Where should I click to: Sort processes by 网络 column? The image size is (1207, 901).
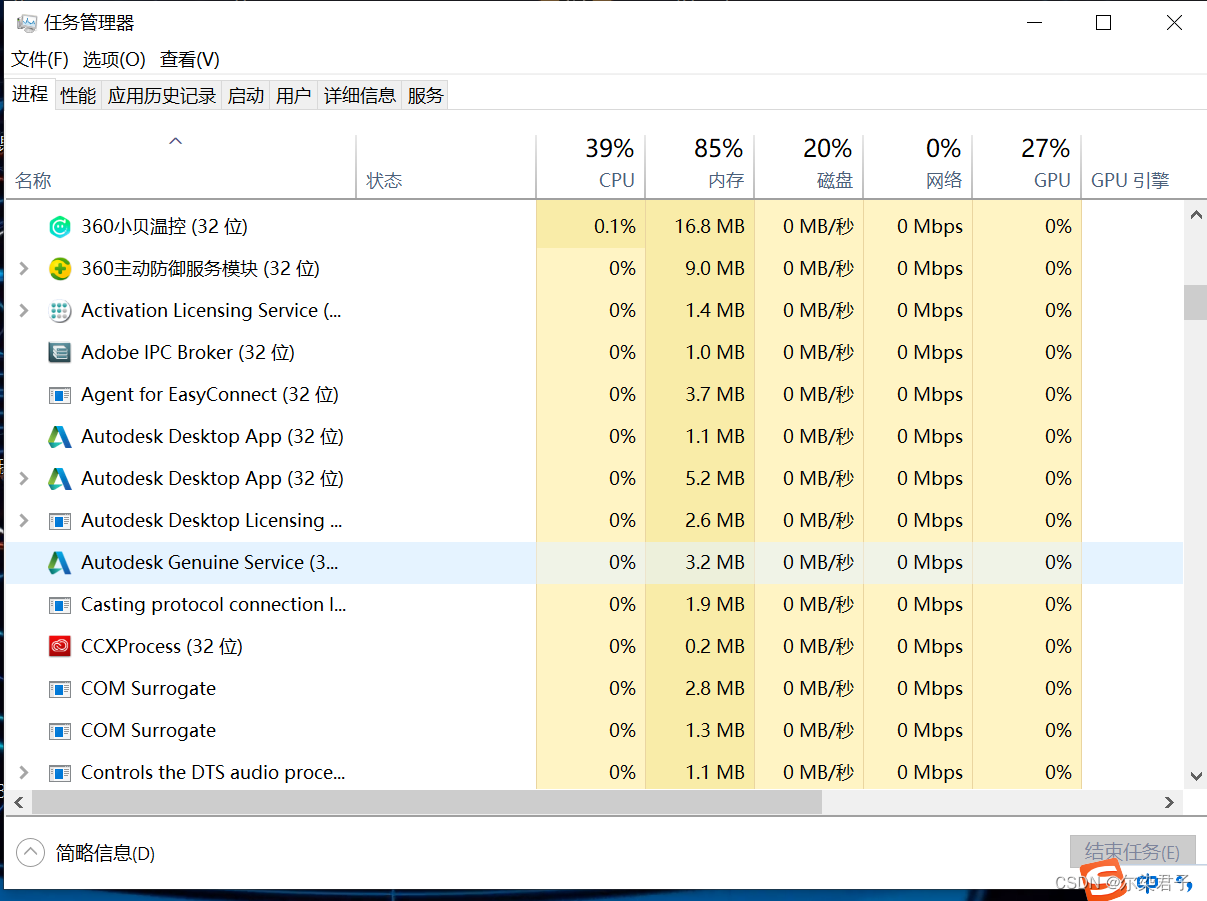click(918, 167)
